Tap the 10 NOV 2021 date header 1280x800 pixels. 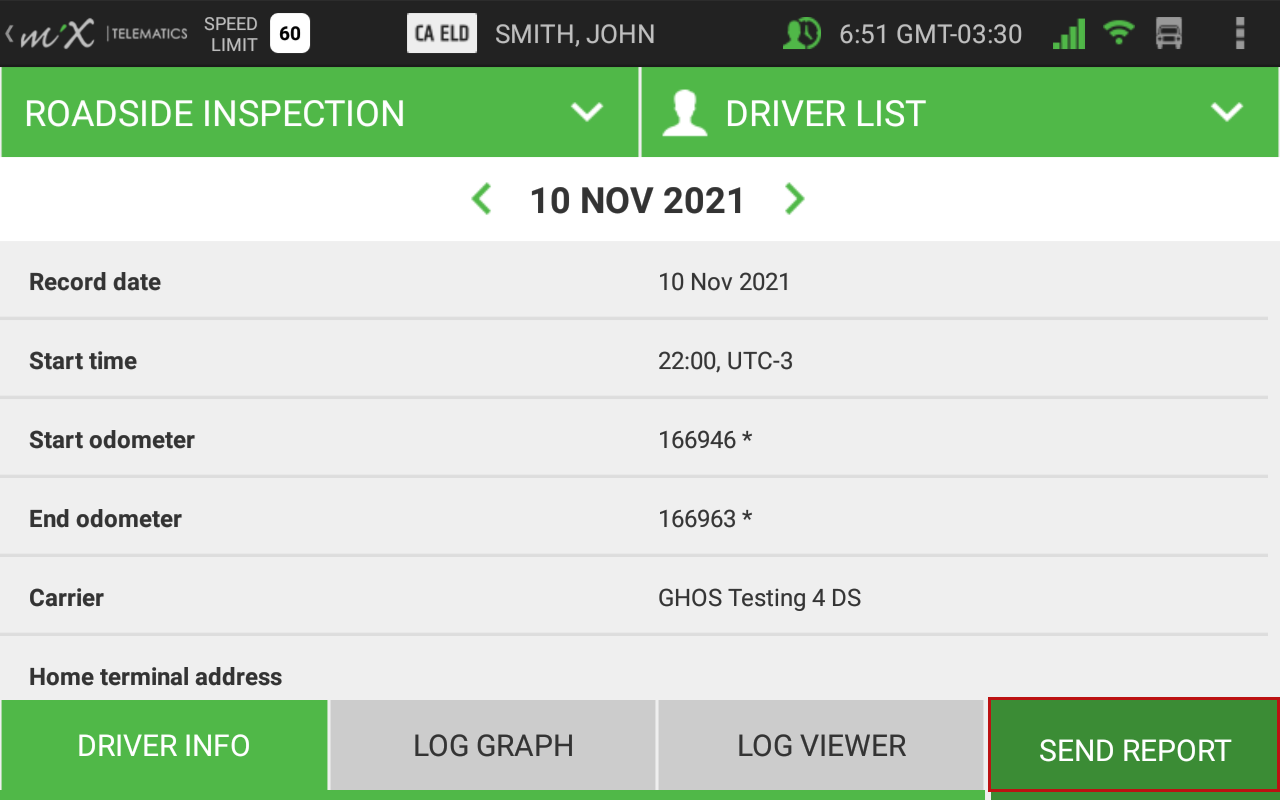[x=637, y=200]
